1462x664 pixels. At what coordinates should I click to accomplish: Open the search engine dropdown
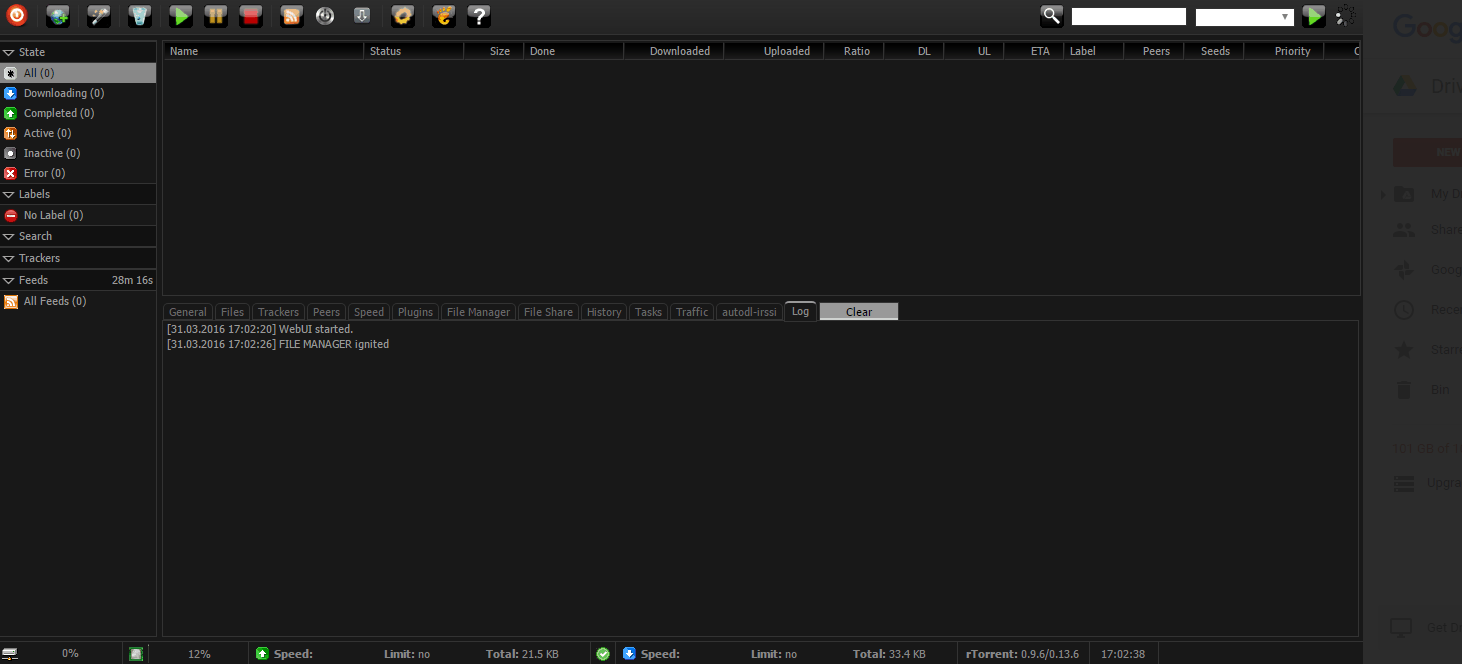1244,17
